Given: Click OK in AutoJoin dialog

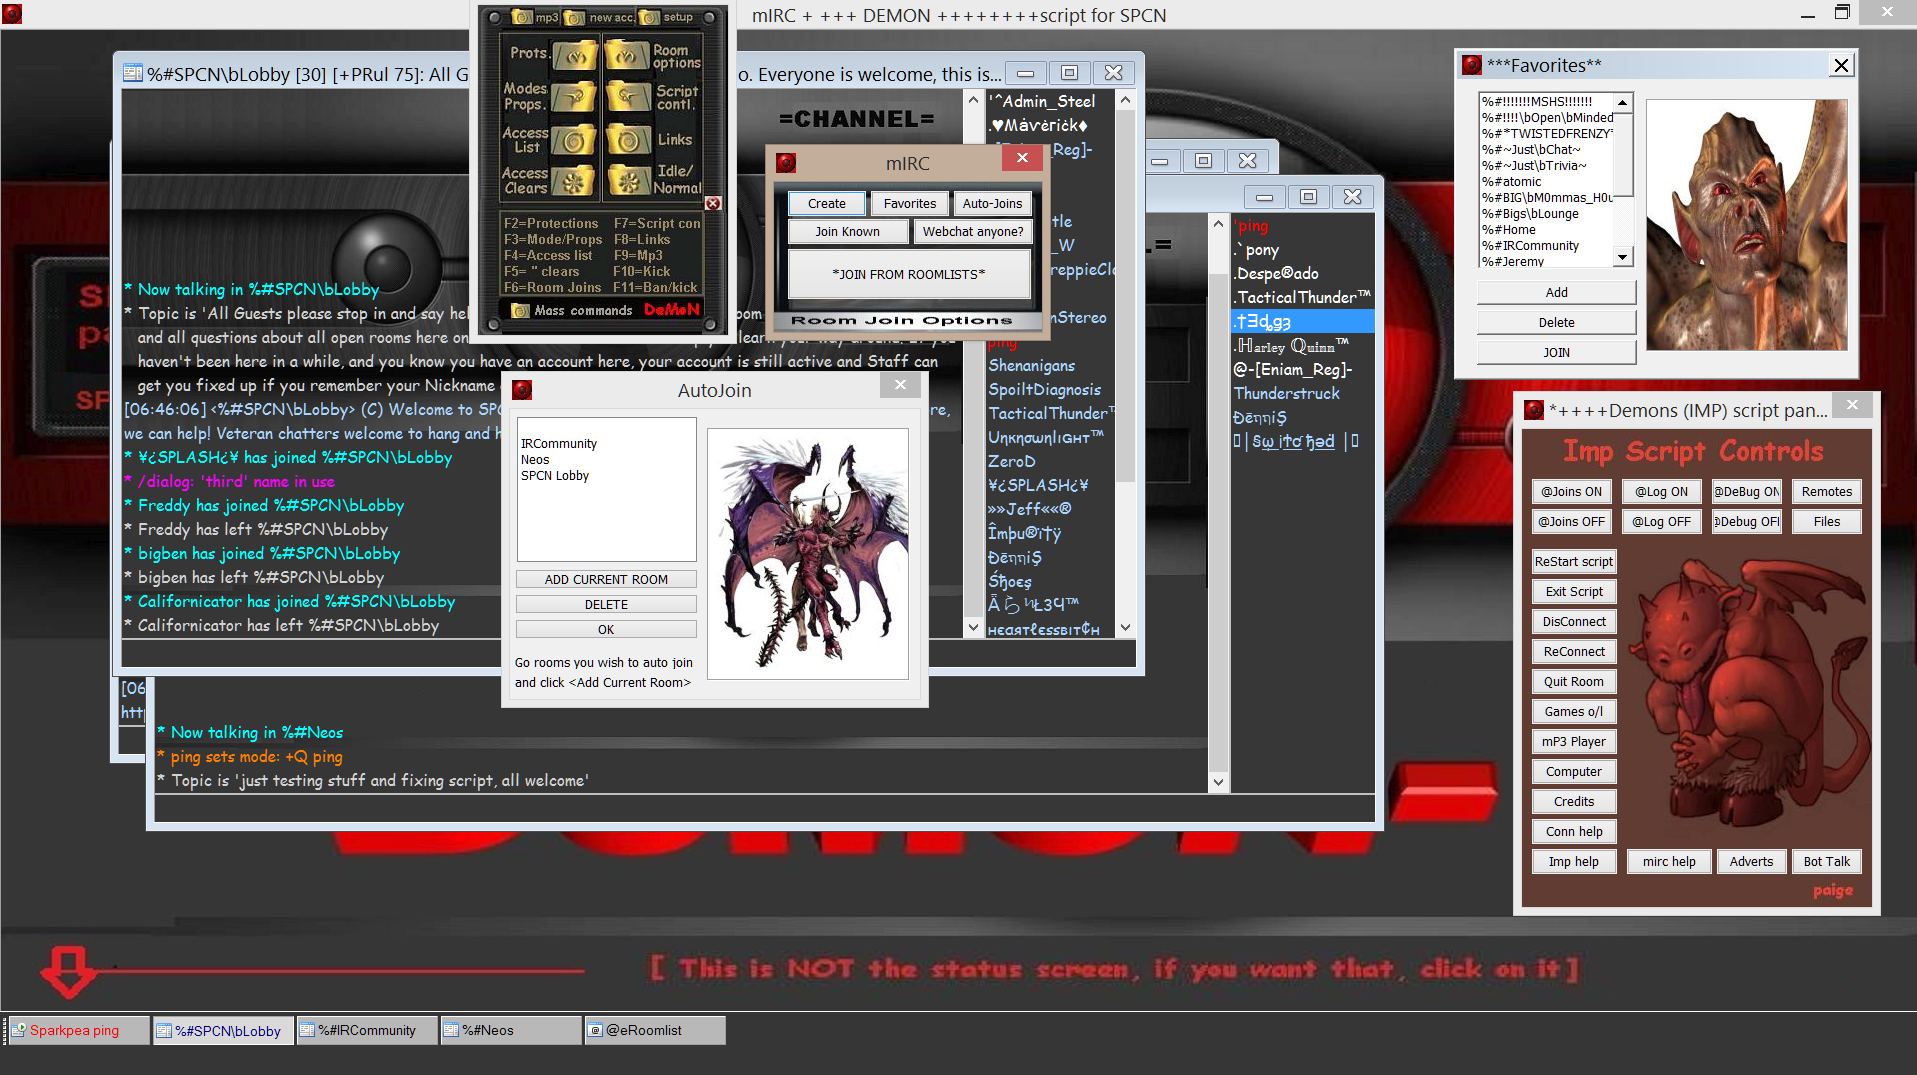Looking at the screenshot, I should pos(606,629).
